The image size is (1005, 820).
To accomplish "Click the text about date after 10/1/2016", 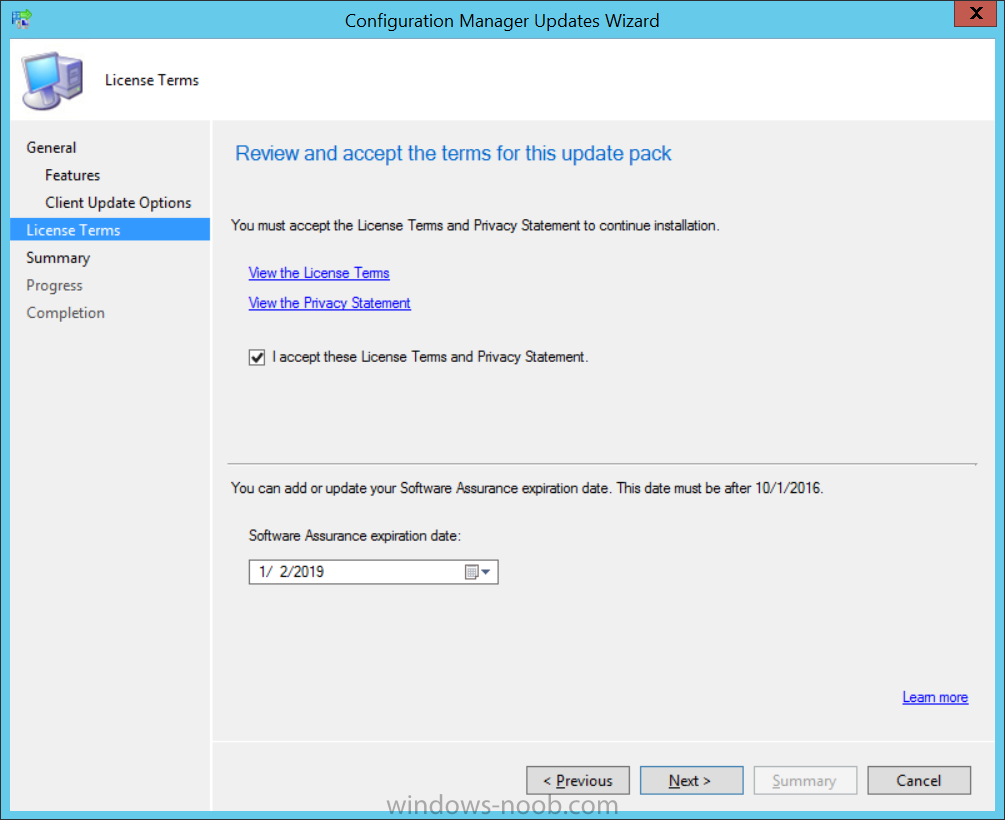I will [527, 489].
